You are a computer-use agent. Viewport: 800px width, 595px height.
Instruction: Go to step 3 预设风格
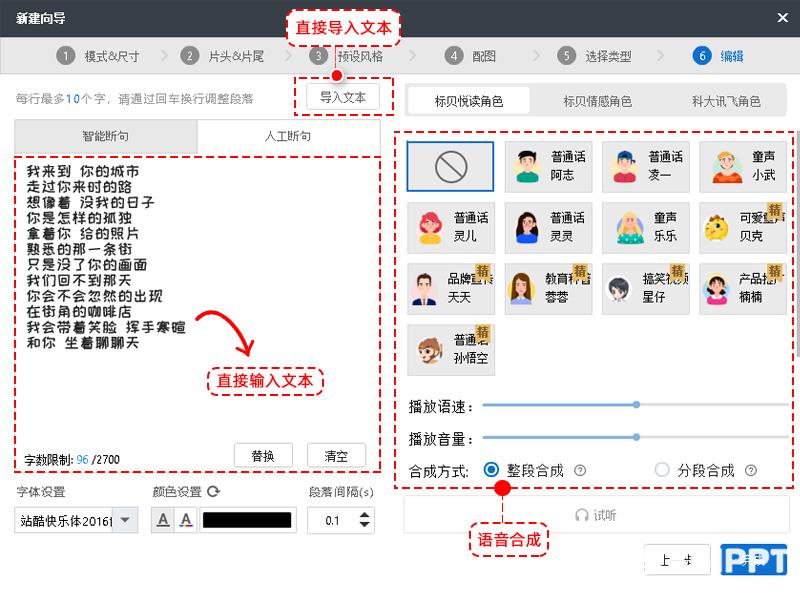(346, 56)
